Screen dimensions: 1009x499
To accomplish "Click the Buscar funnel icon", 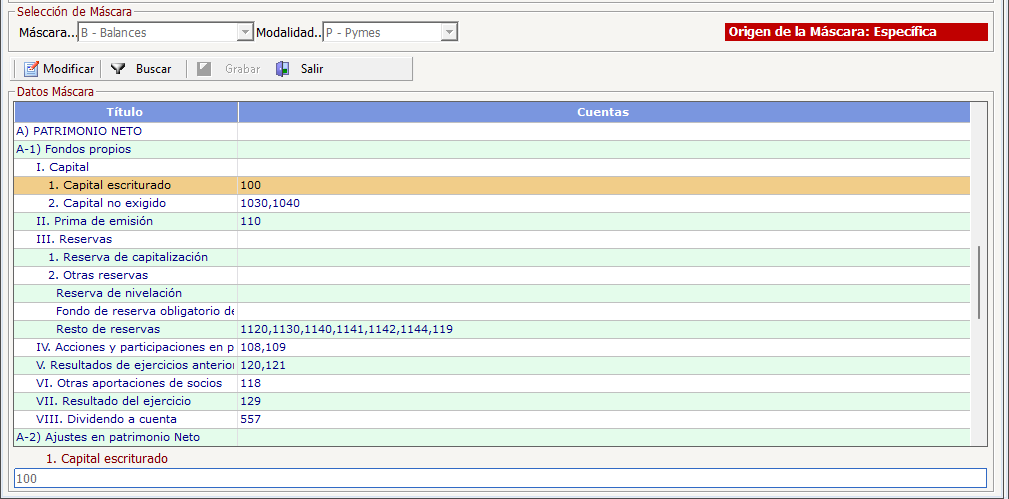I will tap(117, 69).
